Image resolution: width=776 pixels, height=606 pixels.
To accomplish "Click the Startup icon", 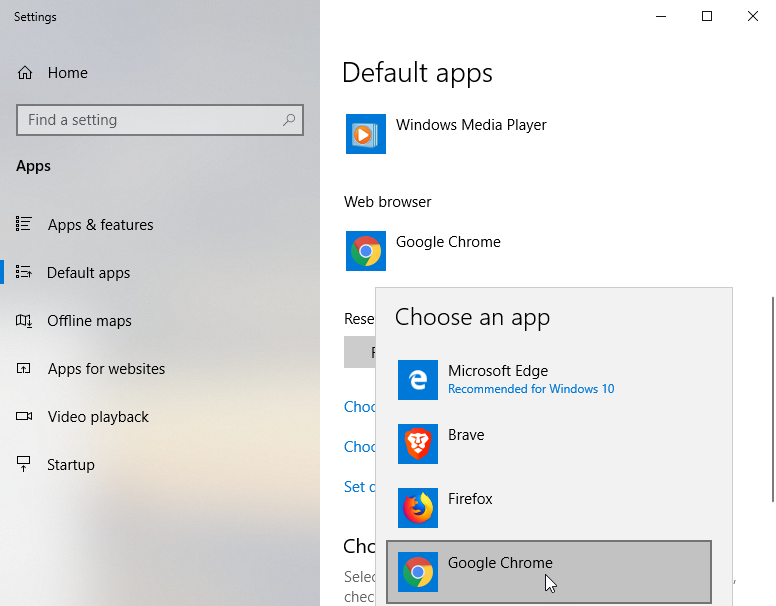I will (24, 464).
